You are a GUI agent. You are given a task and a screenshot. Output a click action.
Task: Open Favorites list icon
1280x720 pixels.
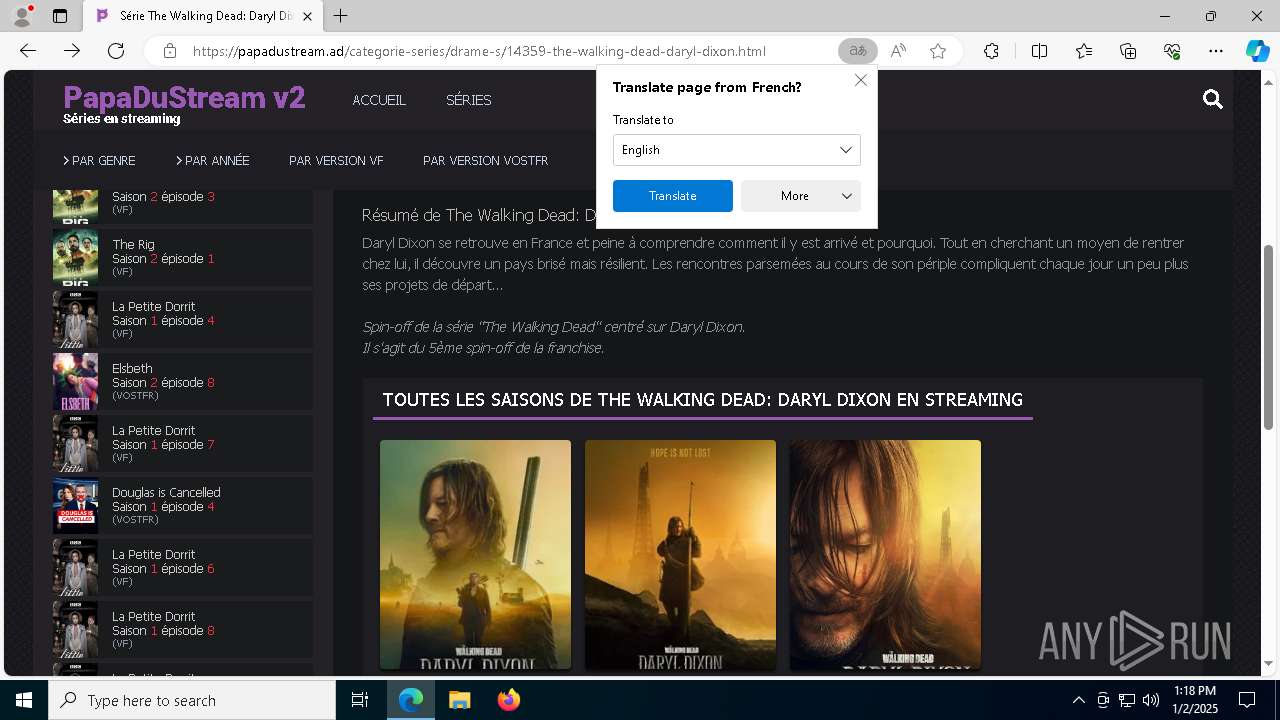(1084, 51)
